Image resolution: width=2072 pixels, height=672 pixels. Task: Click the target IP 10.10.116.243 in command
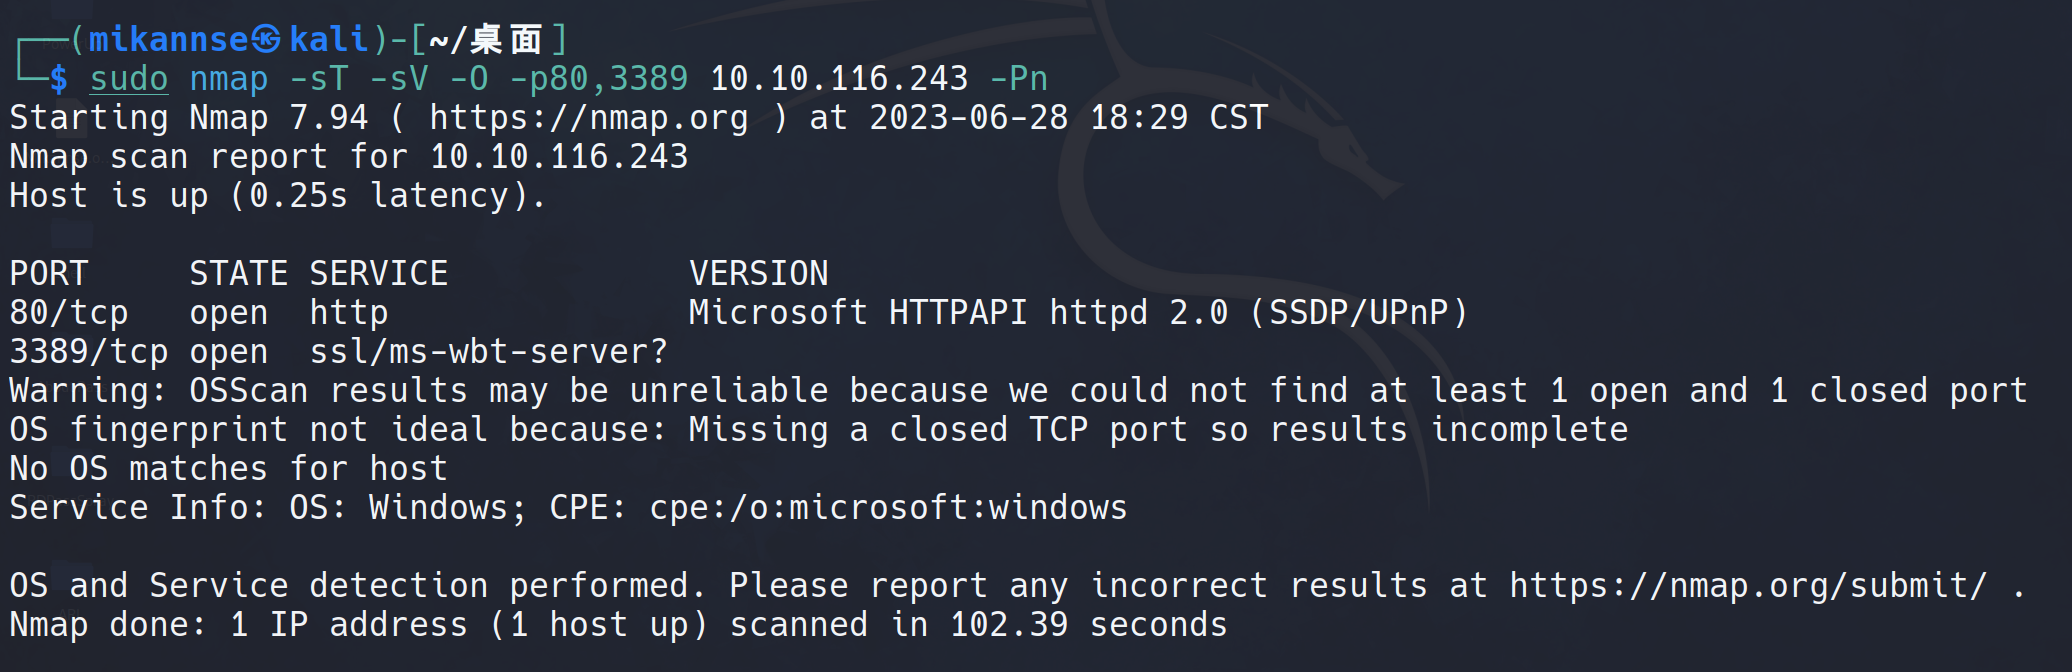point(839,79)
